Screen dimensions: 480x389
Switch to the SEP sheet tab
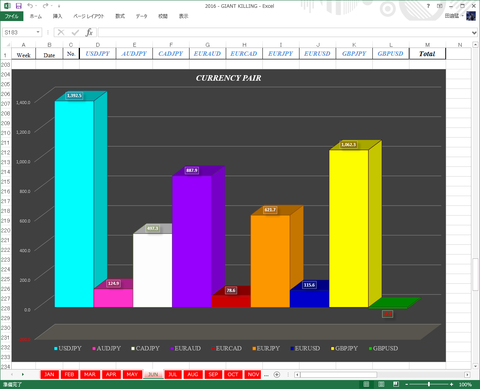tap(213, 374)
